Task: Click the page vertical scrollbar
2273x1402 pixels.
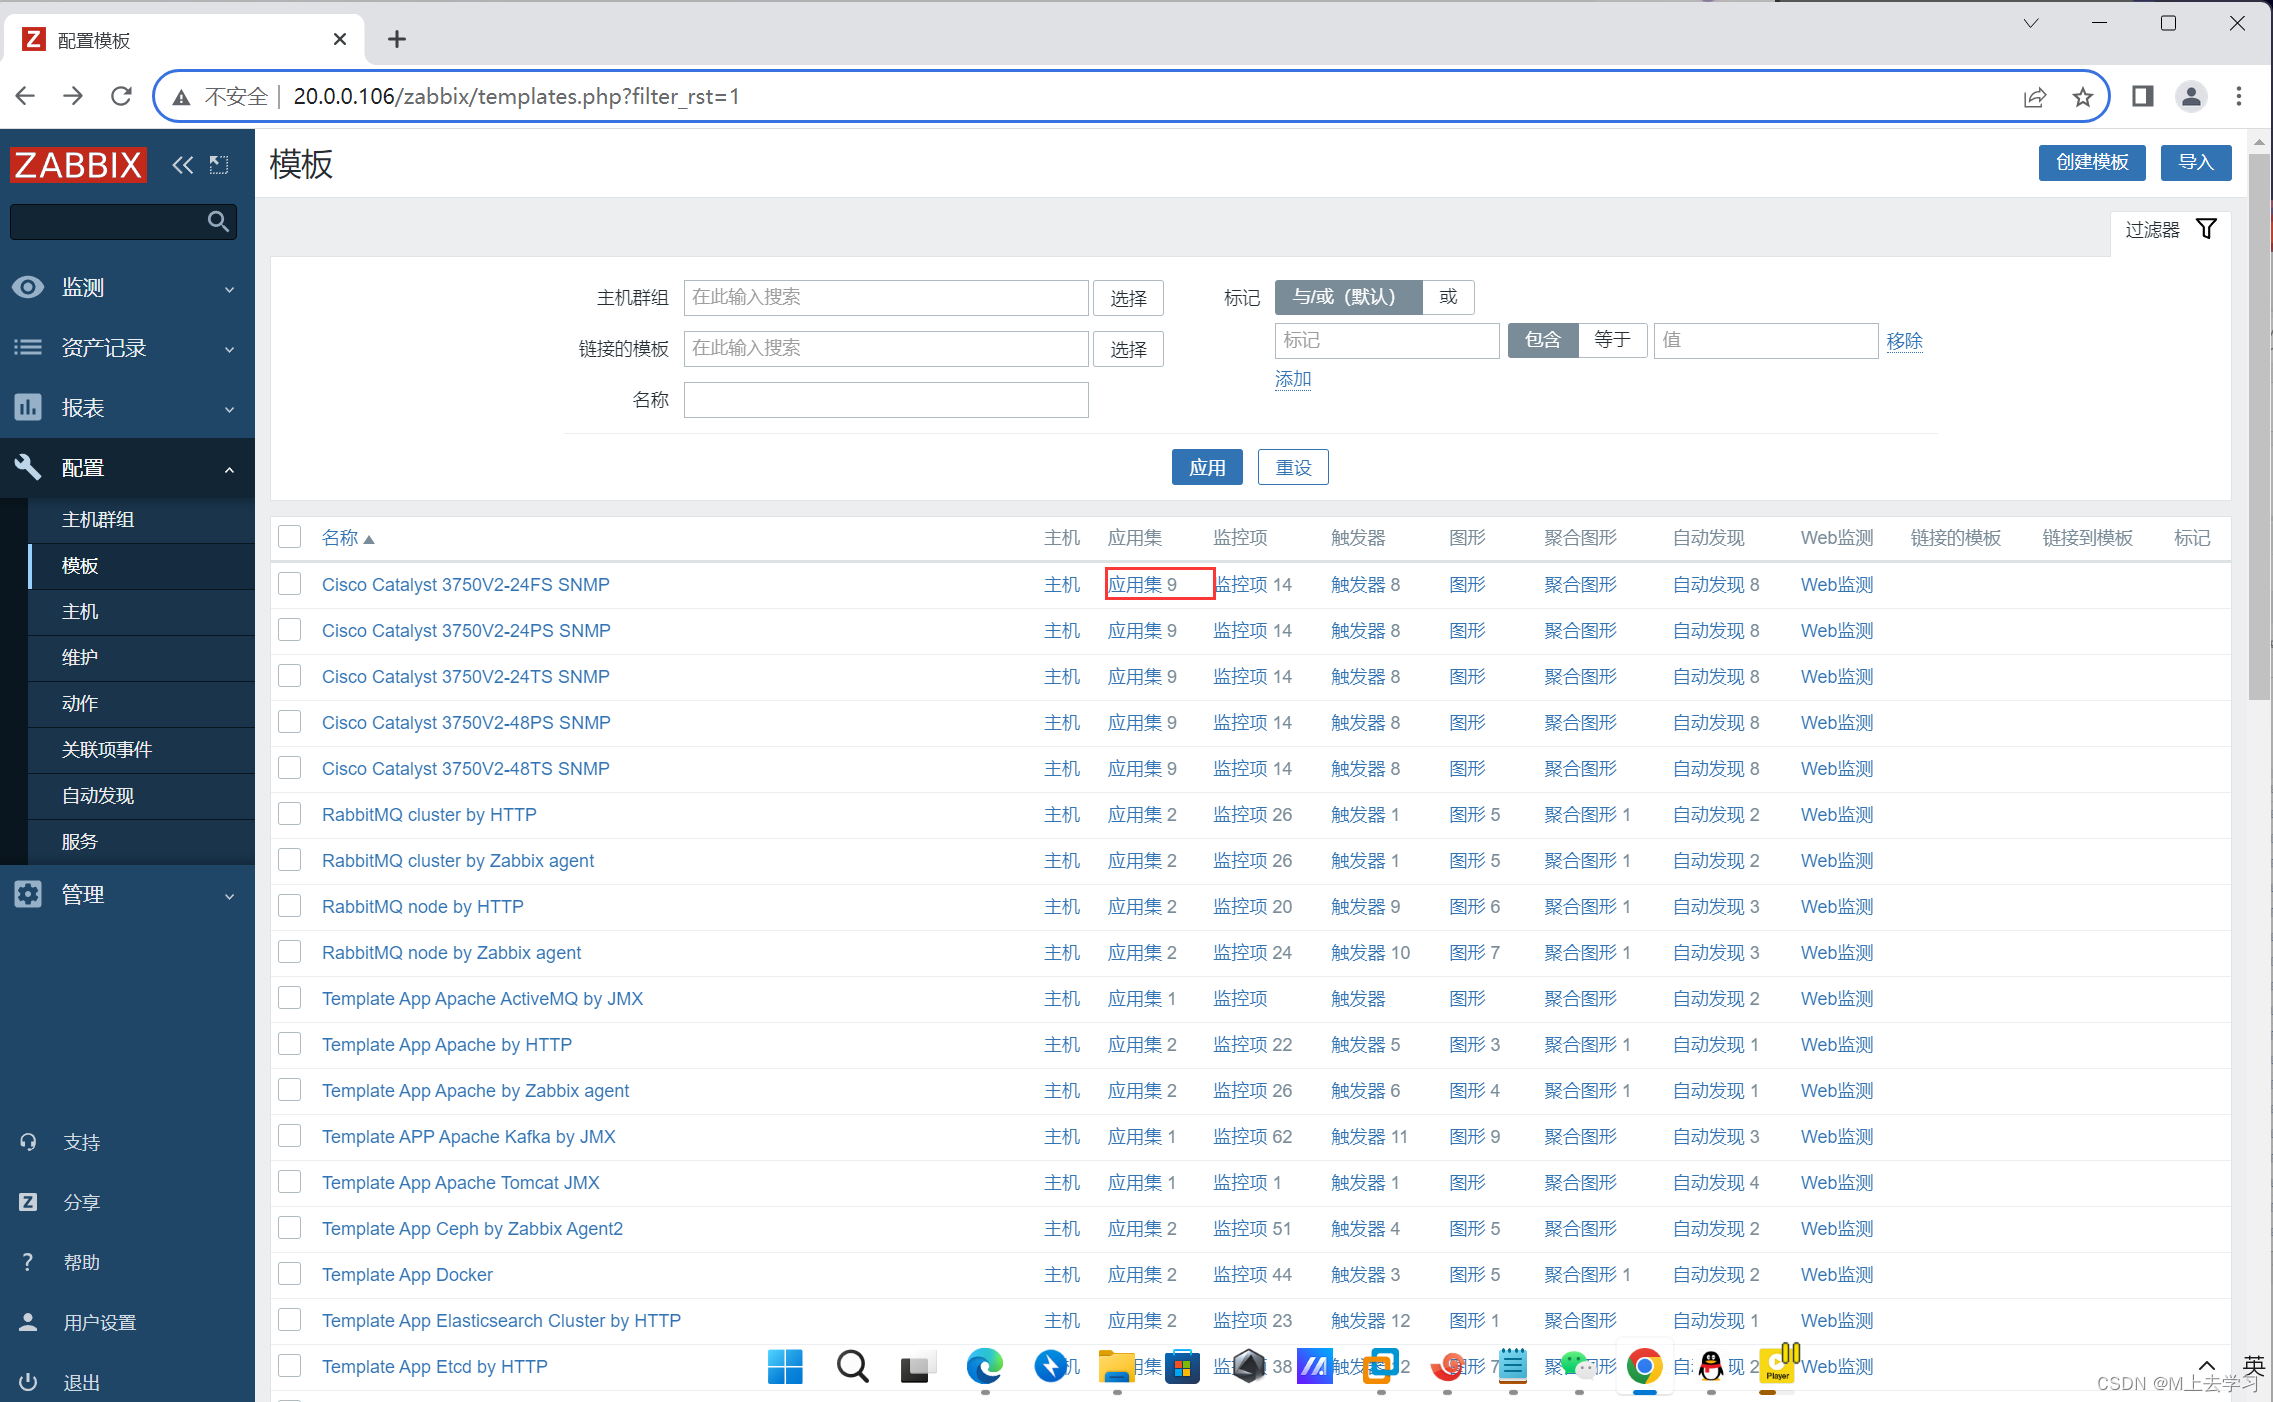Action: coord(2259,425)
